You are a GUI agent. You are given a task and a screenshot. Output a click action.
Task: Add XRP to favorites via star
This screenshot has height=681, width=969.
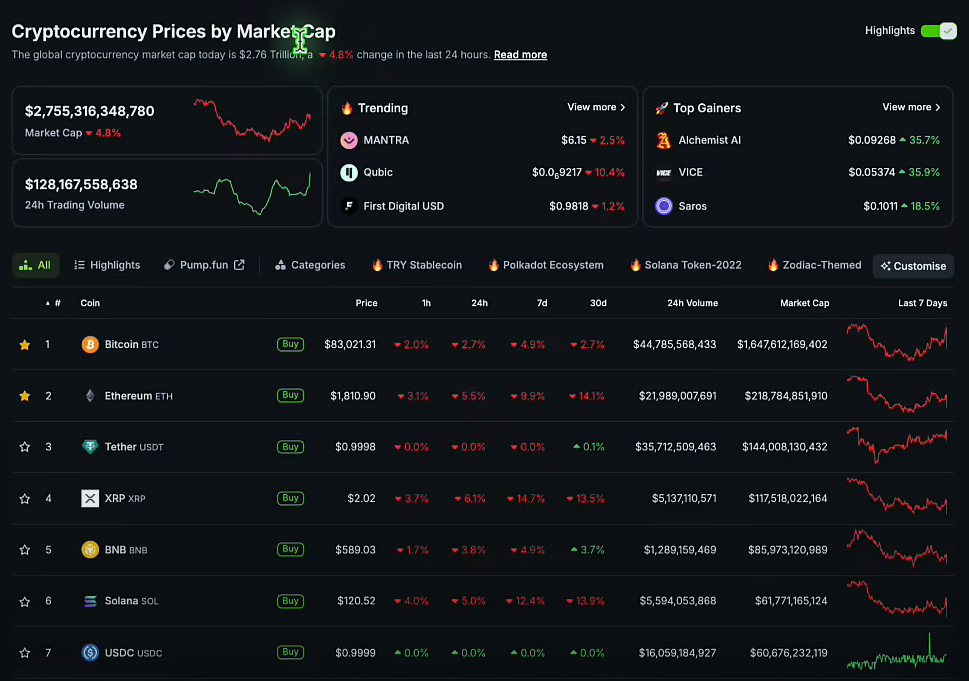(25, 498)
